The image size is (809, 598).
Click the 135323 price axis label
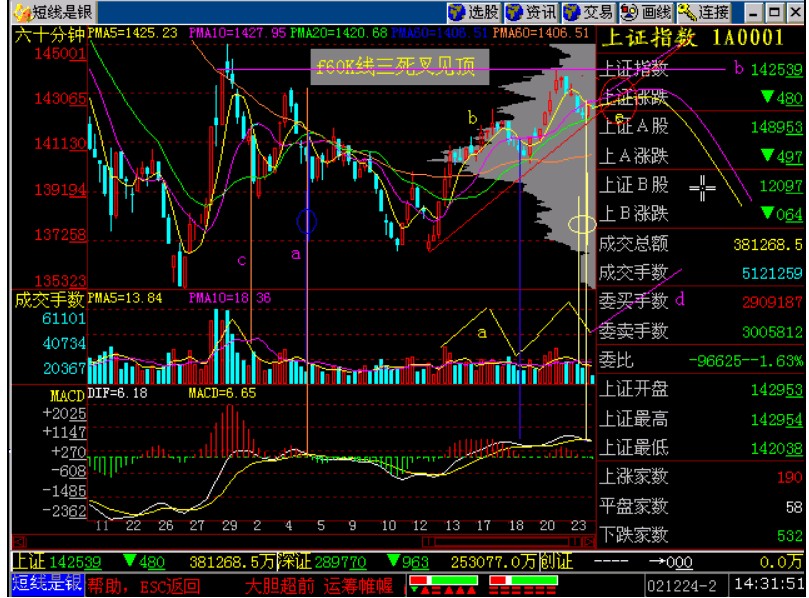(60, 281)
